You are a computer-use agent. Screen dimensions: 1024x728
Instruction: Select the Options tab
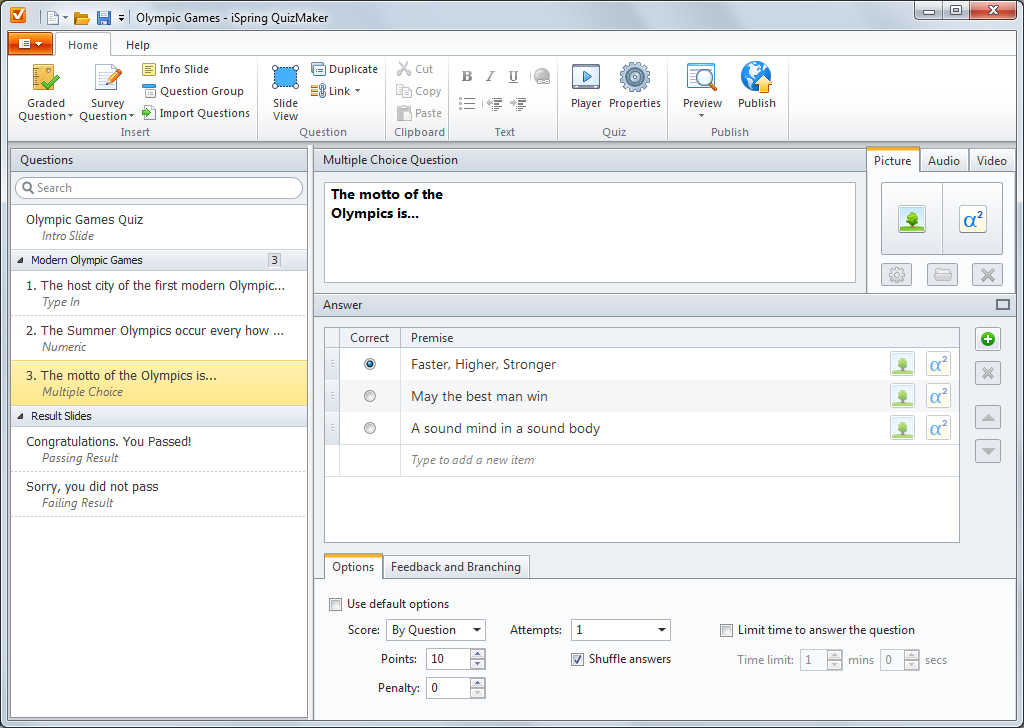click(x=353, y=567)
